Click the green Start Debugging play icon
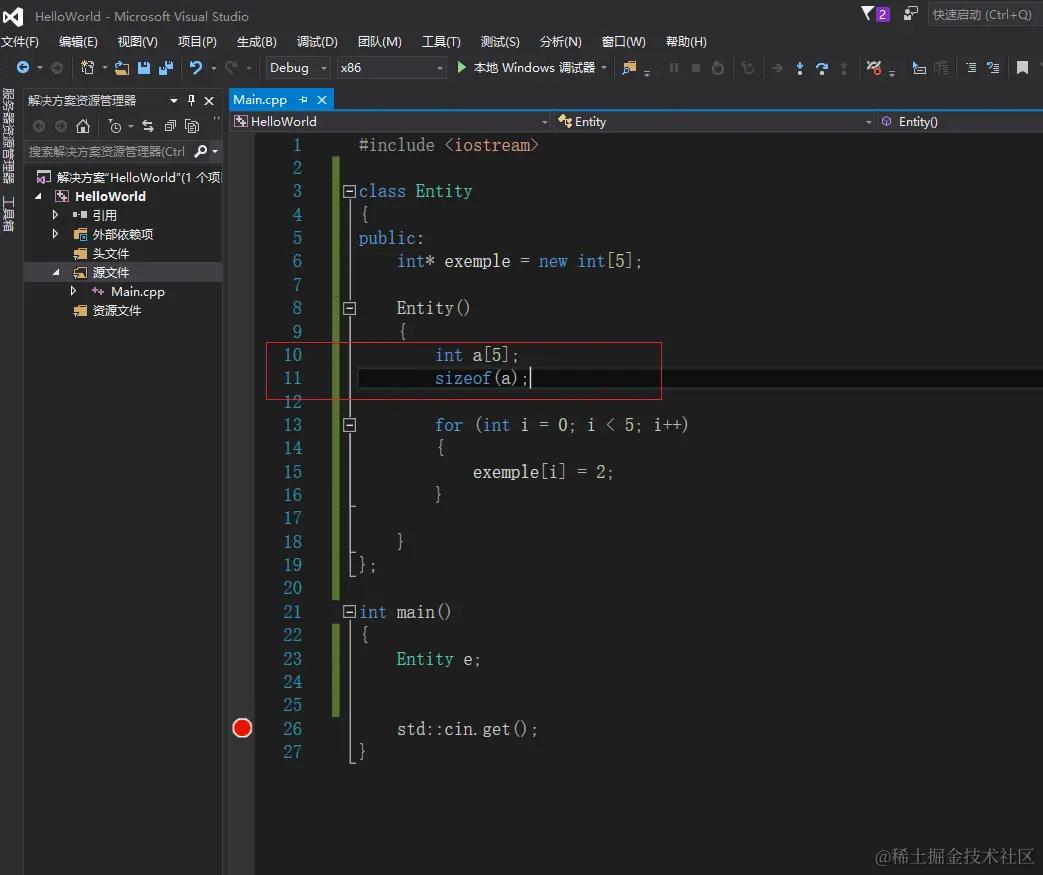 pyautogui.click(x=462, y=67)
